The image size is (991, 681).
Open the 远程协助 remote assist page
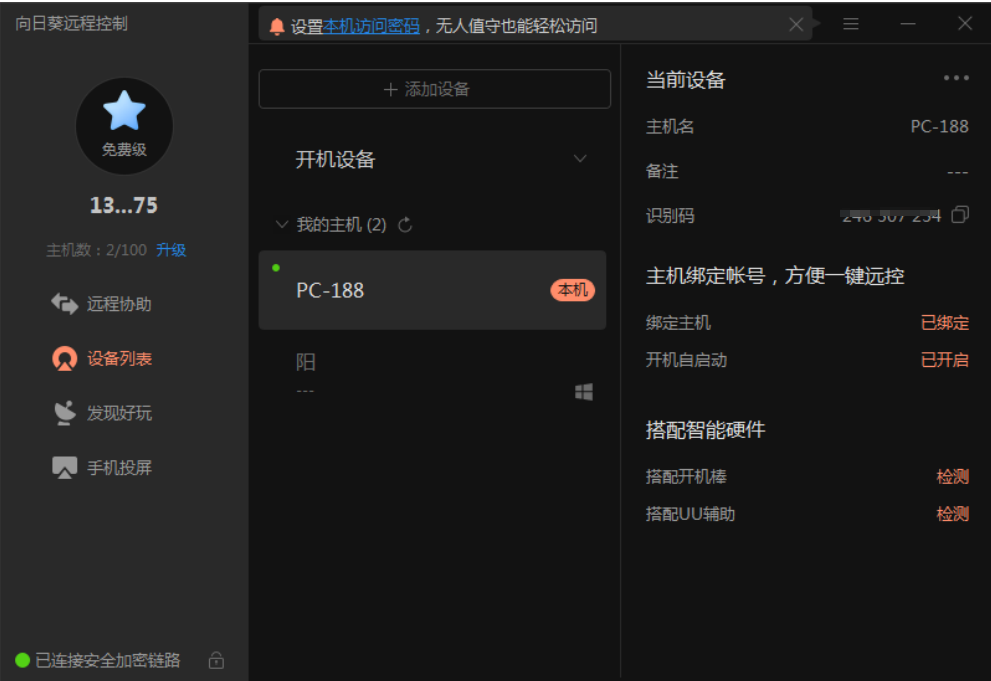pyautogui.click(x=101, y=304)
